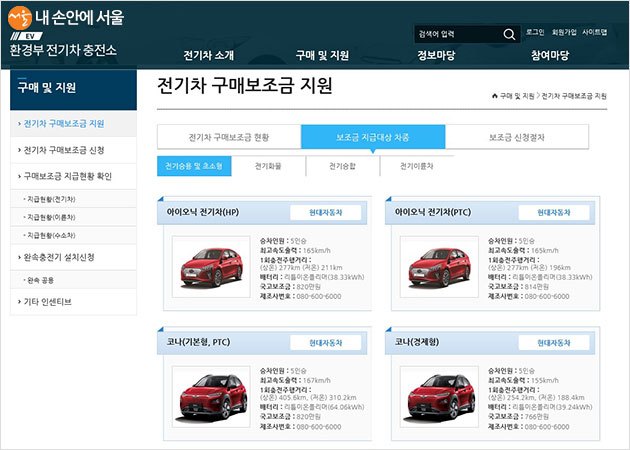Select 전기화물 sub-tab
This screenshot has width=630, height=450.
pos(268,166)
